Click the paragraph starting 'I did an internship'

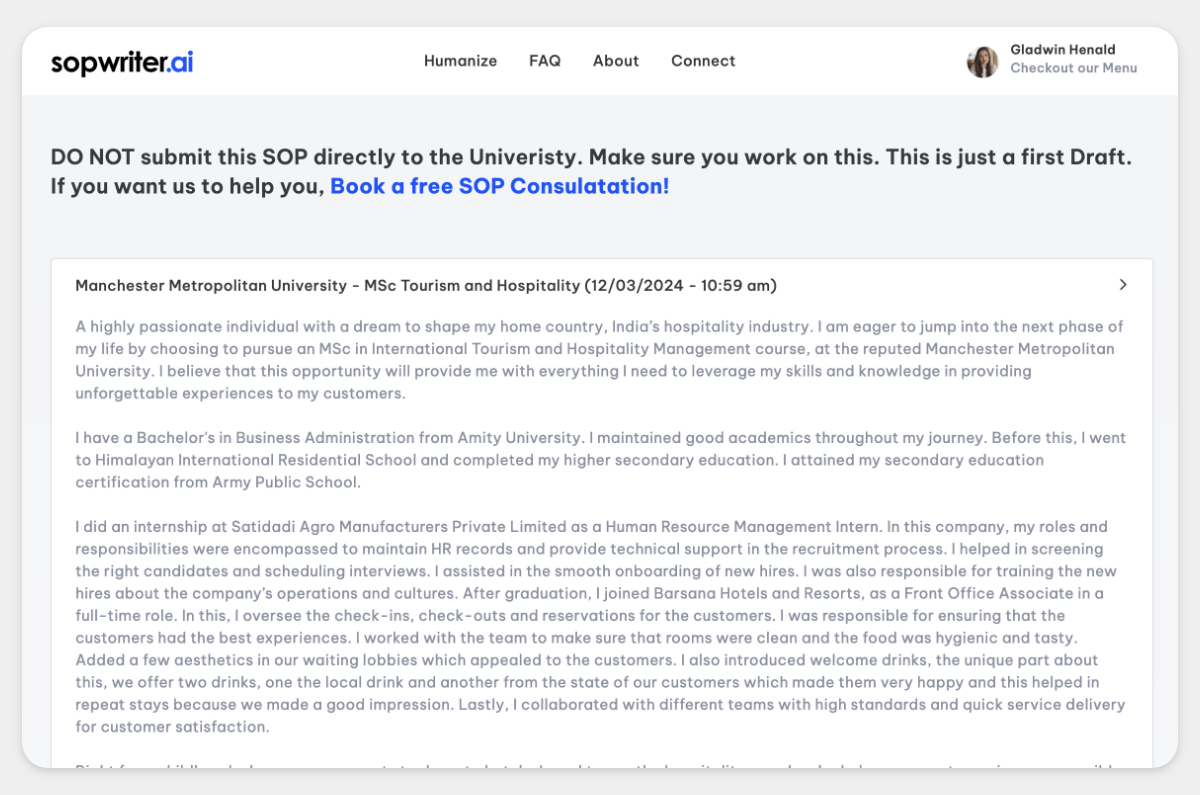(600, 626)
